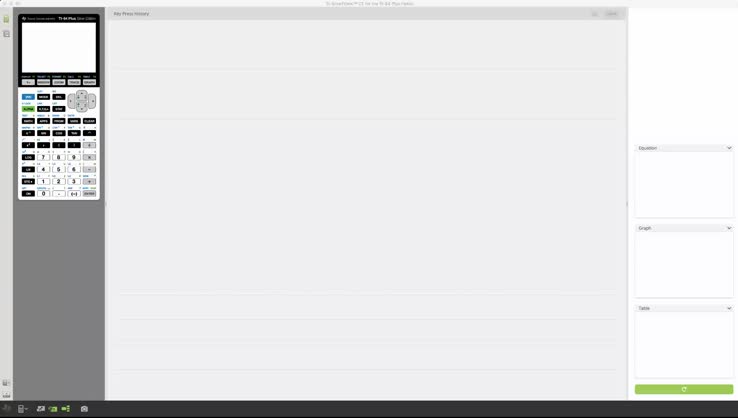Click the green ALPHA key on the calculator
The image size is (738, 418).
click(x=28, y=109)
